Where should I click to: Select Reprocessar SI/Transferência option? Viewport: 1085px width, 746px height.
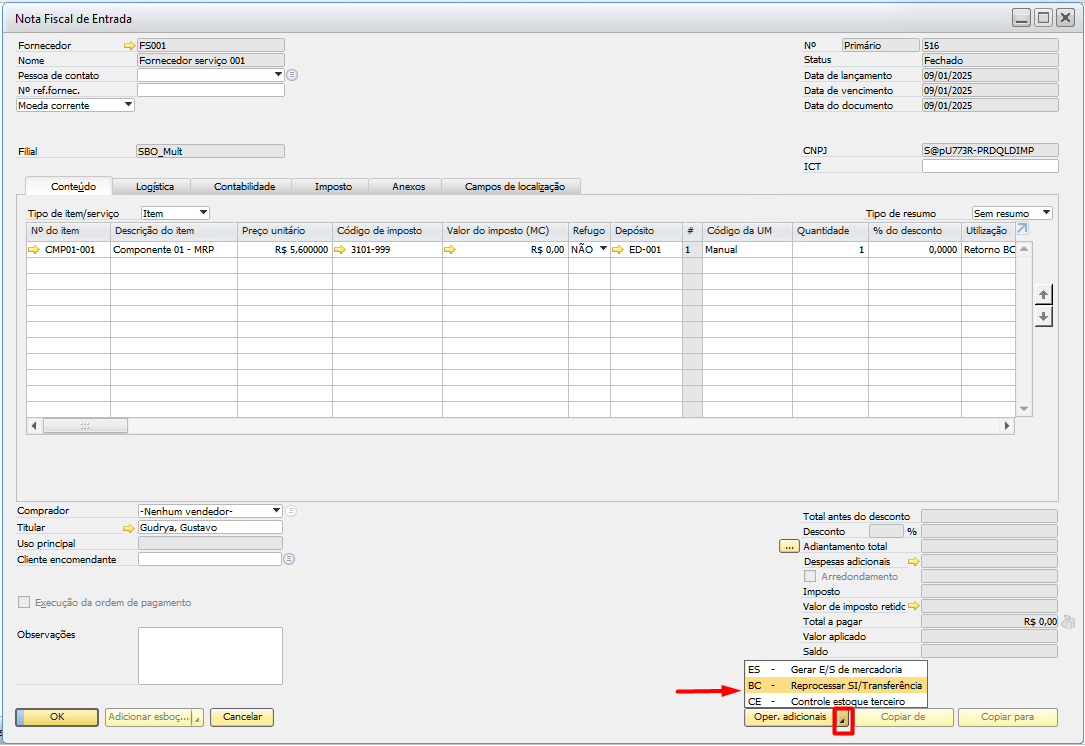(x=835, y=685)
